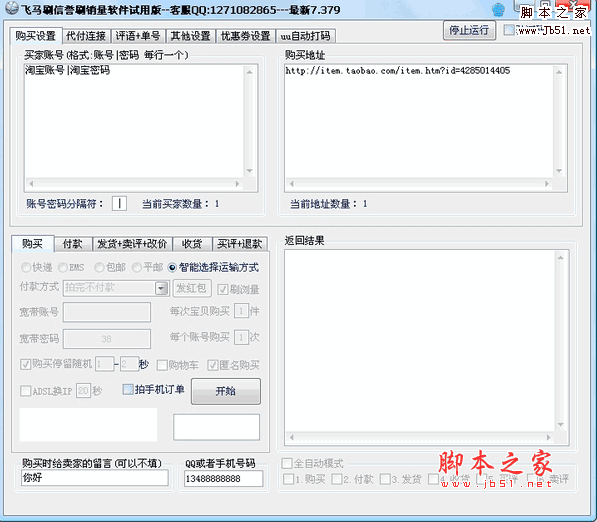The height and width of the screenshot is (522, 597).
Task: Toggle the 购买停留随机 checkbox
Action: coord(26,364)
